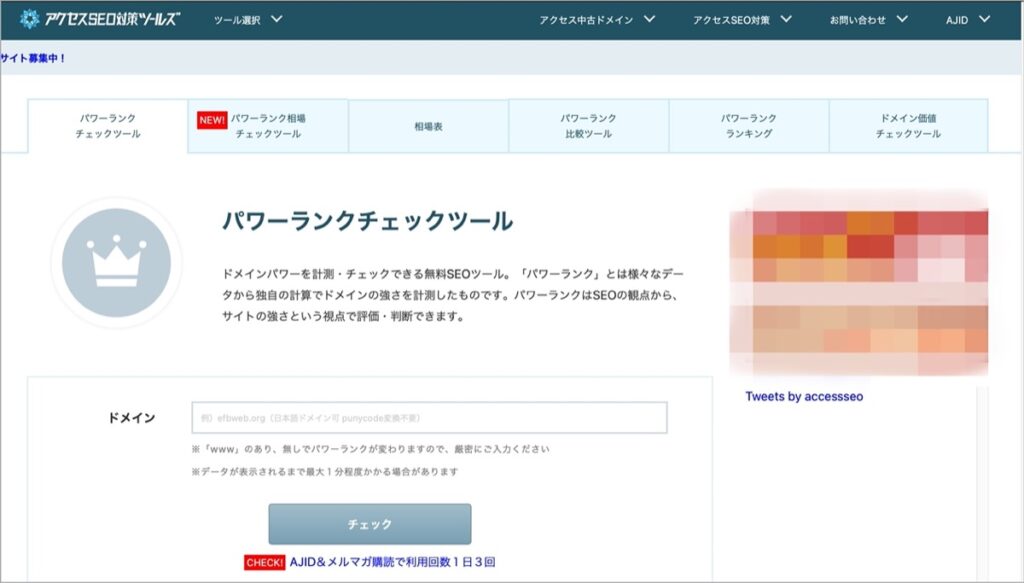
Task: Expand the ツール選択 dropdown chevron
Action: click(277, 19)
